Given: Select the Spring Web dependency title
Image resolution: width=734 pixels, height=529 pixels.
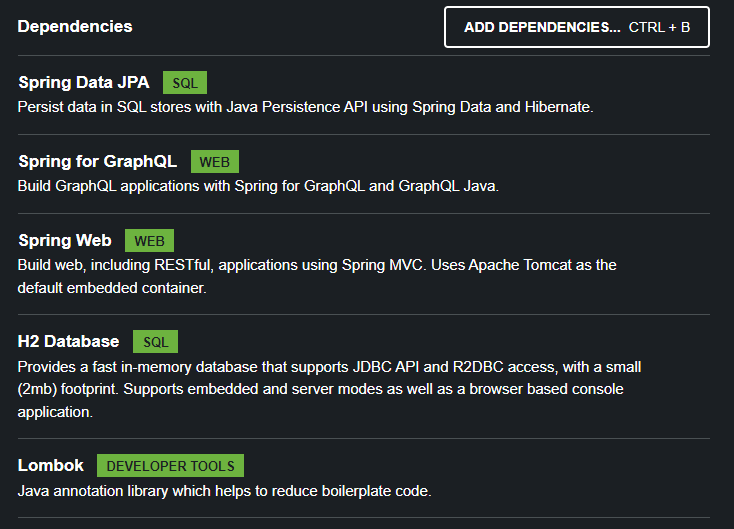Looking at the screenshot, I should [x=65, y=241].
